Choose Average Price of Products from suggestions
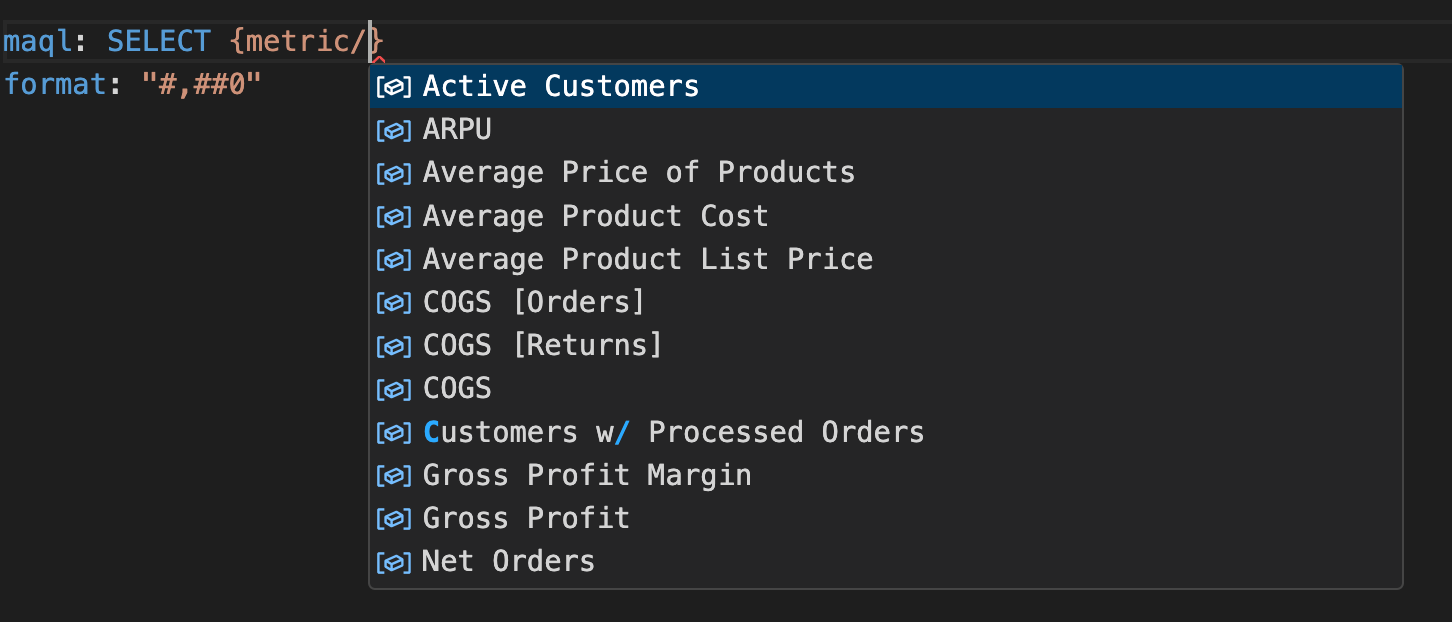The image size is (1452, 622). point(639,172)
